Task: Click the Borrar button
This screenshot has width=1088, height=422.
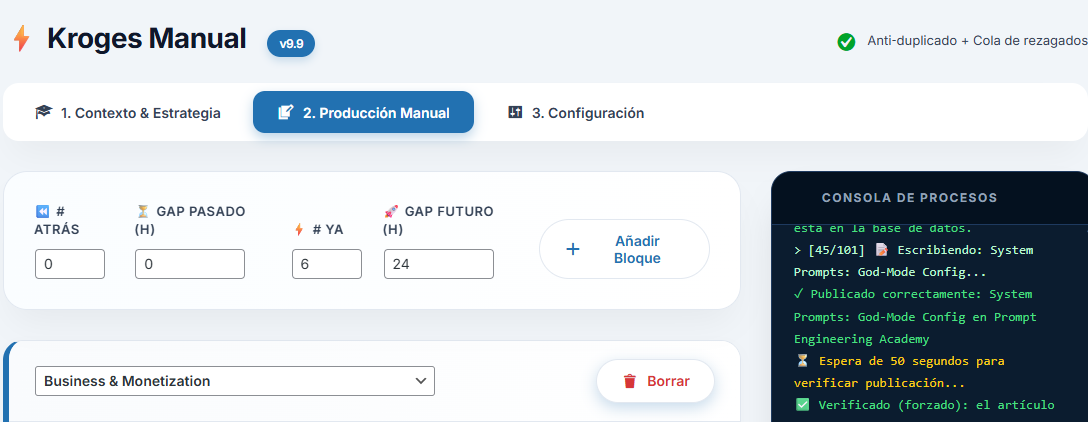Action: point(655,381)
